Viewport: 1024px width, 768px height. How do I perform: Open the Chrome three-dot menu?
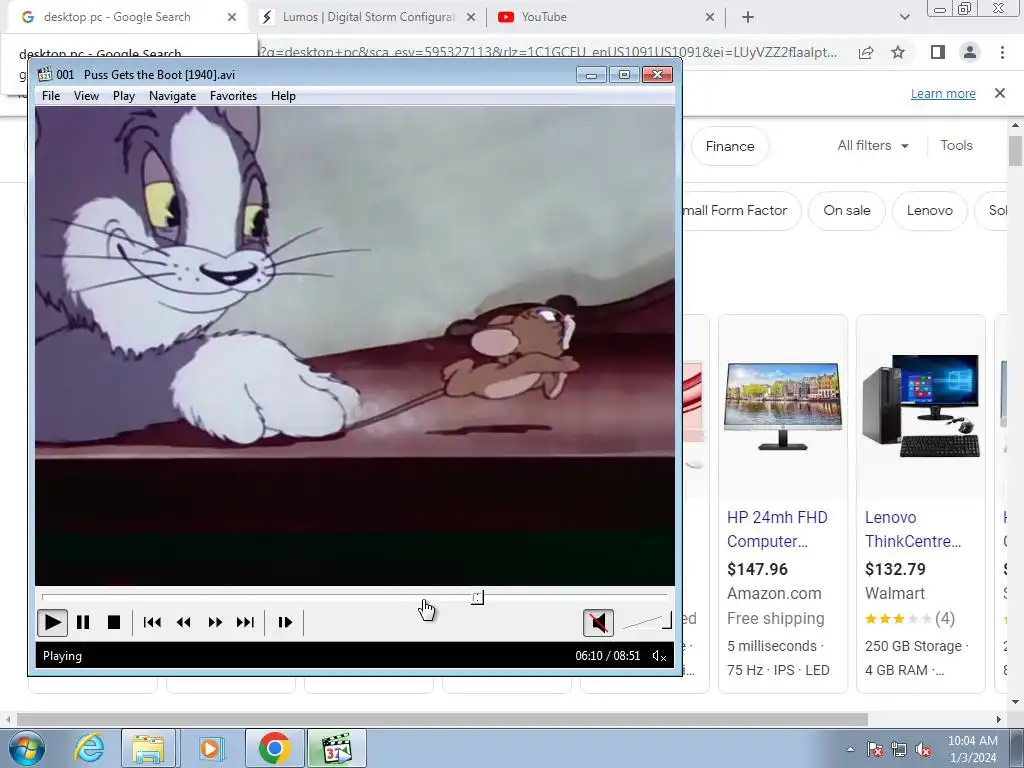1002,52
